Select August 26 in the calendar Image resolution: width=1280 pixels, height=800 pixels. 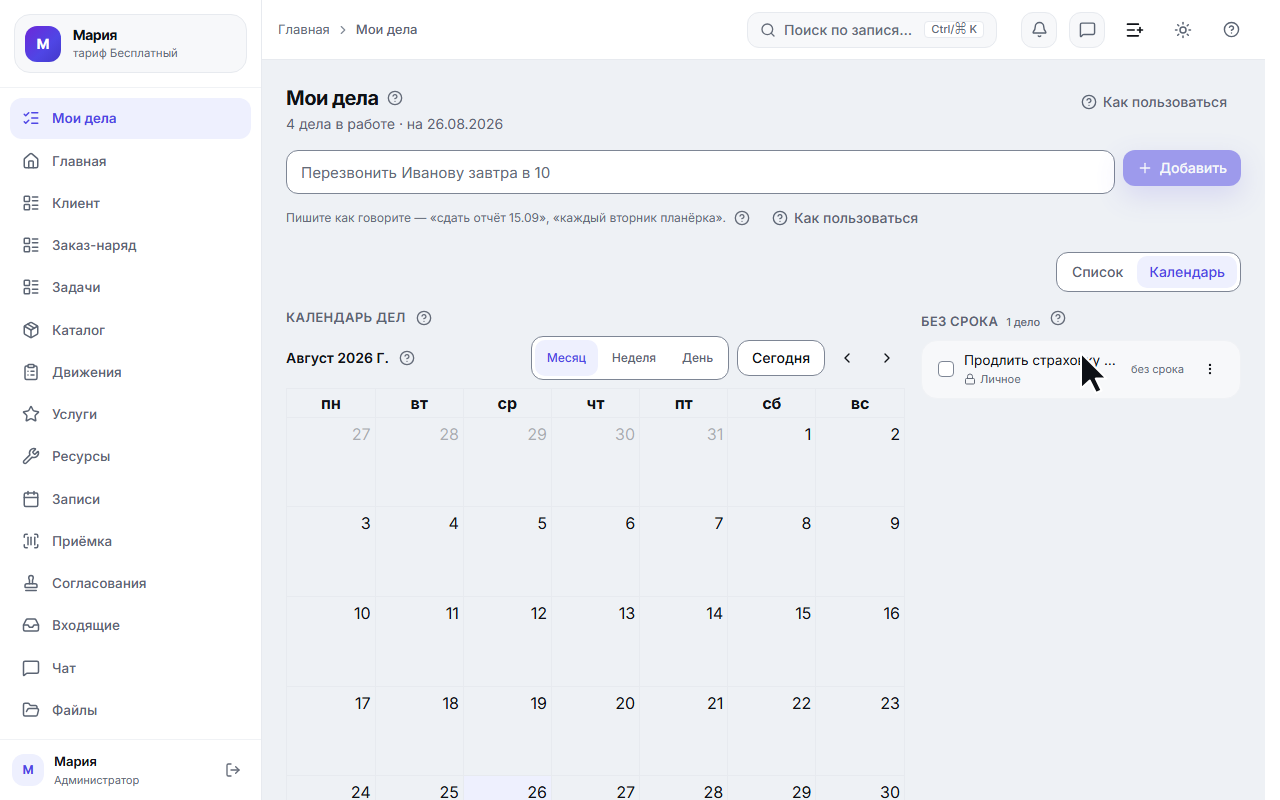click(x=508, y=789)
